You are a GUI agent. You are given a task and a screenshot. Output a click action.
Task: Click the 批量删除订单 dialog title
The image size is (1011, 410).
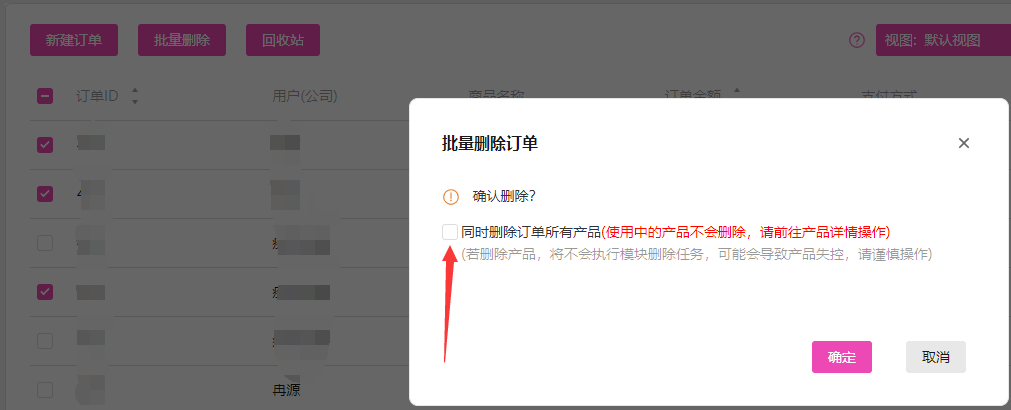(x=489, y=143)
